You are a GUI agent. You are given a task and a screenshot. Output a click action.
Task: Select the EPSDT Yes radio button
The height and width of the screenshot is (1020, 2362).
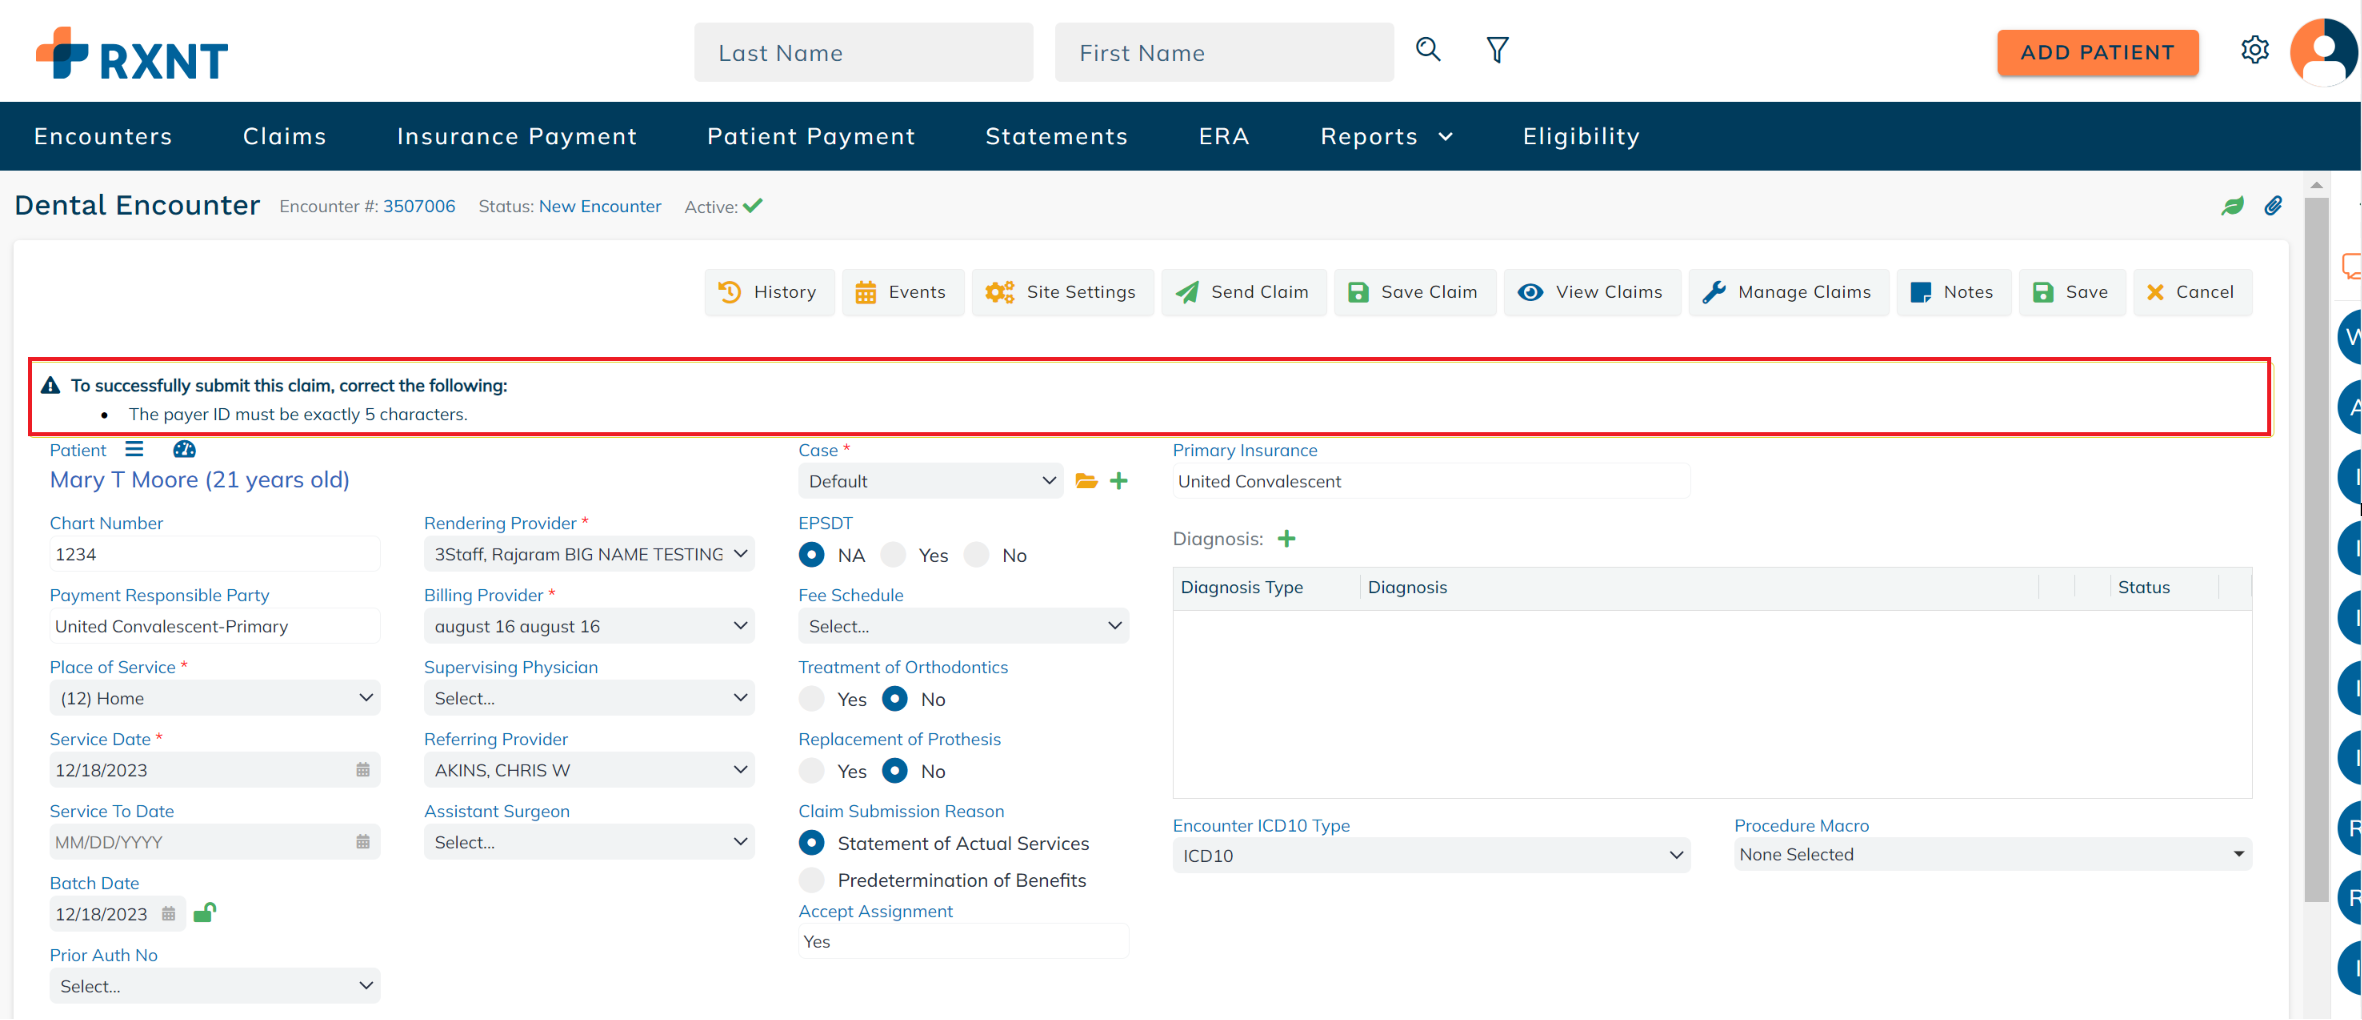893,554
